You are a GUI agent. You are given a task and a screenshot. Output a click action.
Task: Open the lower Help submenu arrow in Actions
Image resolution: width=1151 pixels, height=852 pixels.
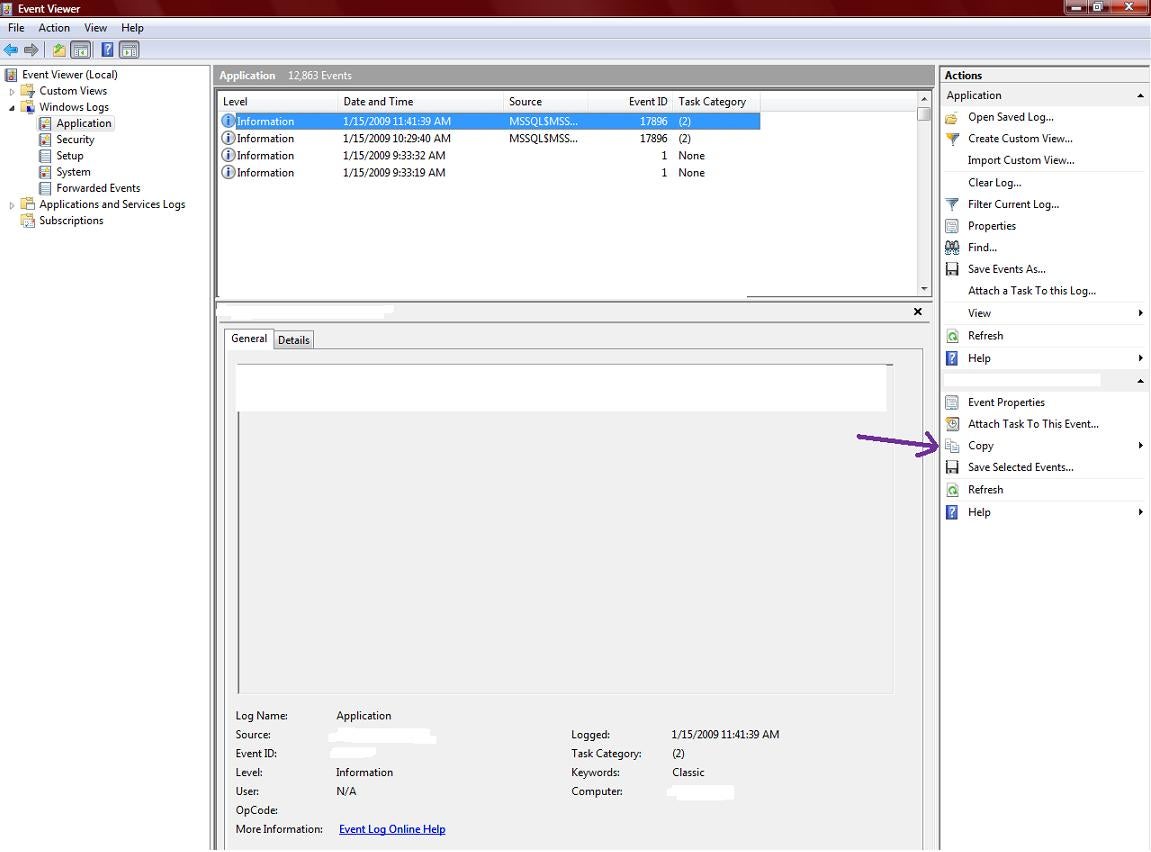coord(1140,512)
